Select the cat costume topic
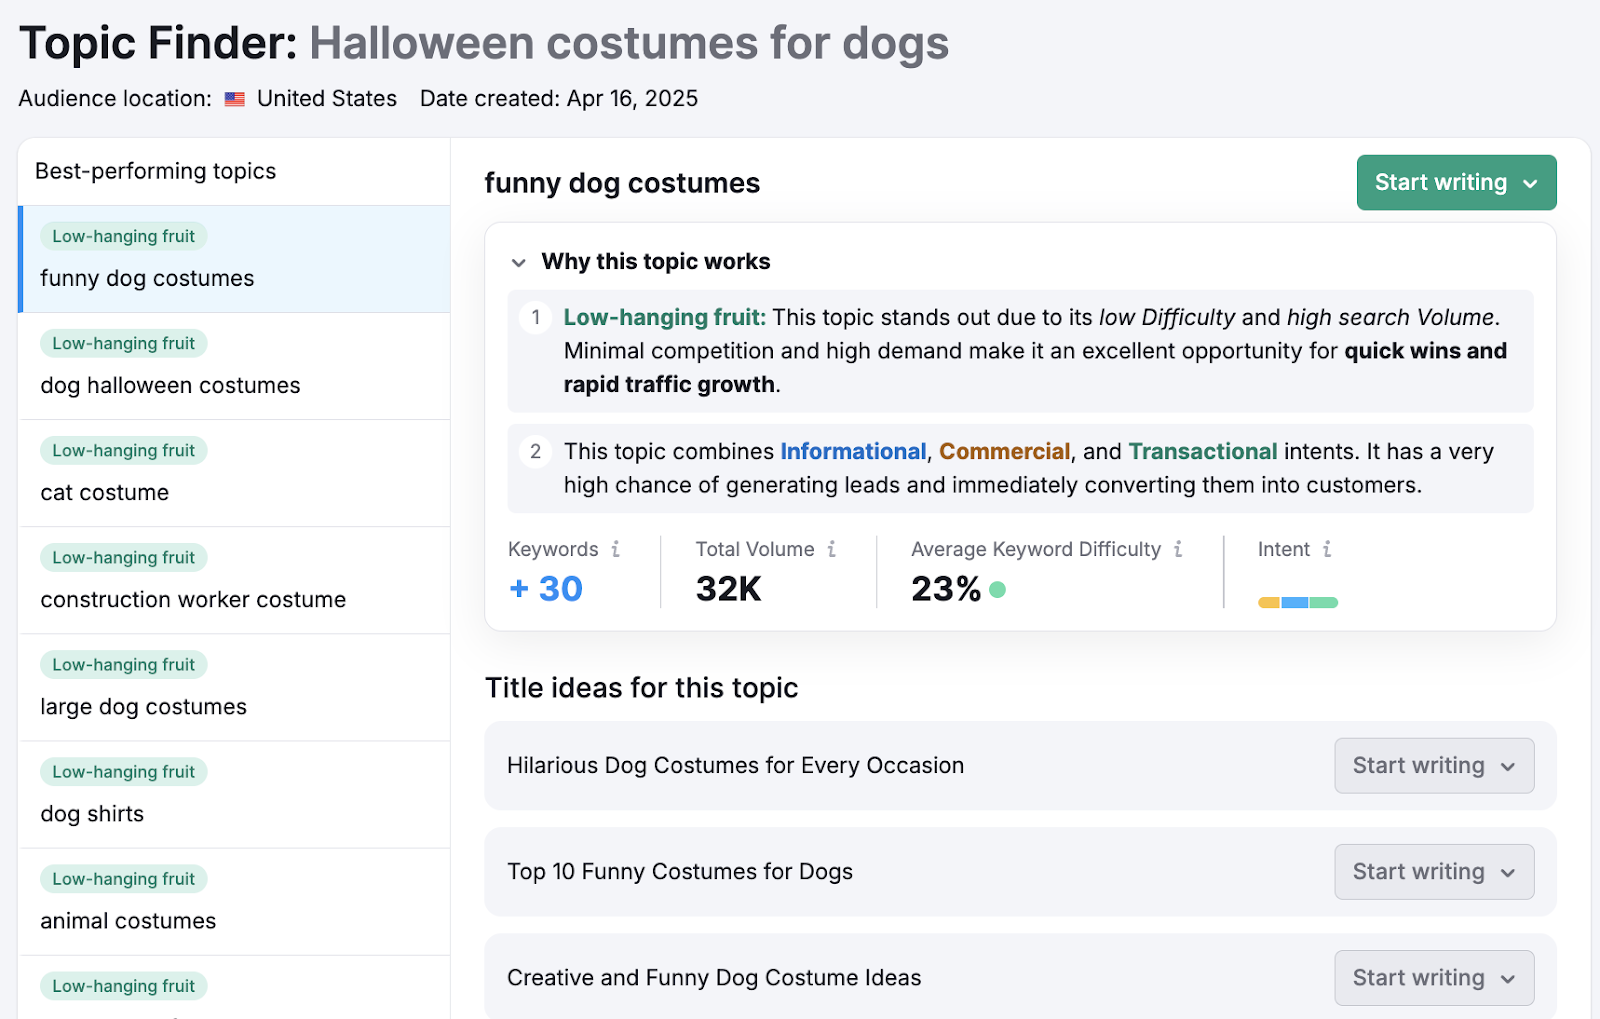The width and height of the screenshot is (1600, 1019). (235, 473)
